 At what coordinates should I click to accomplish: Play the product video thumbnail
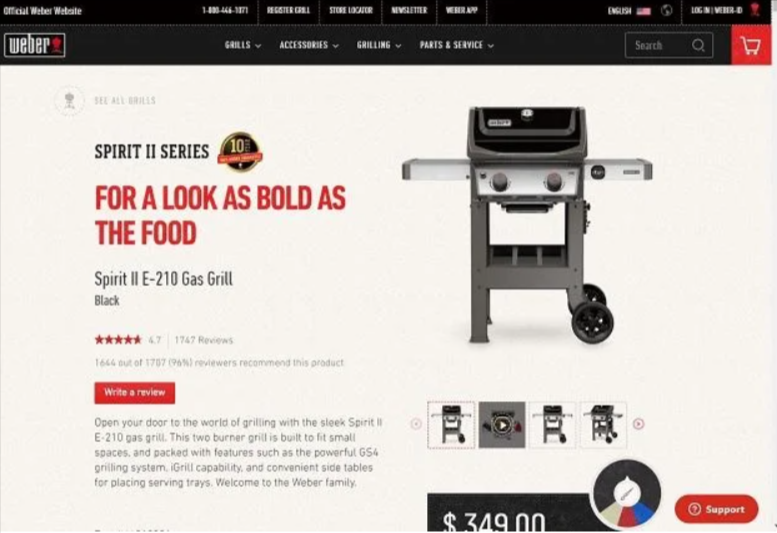[502, 425]
